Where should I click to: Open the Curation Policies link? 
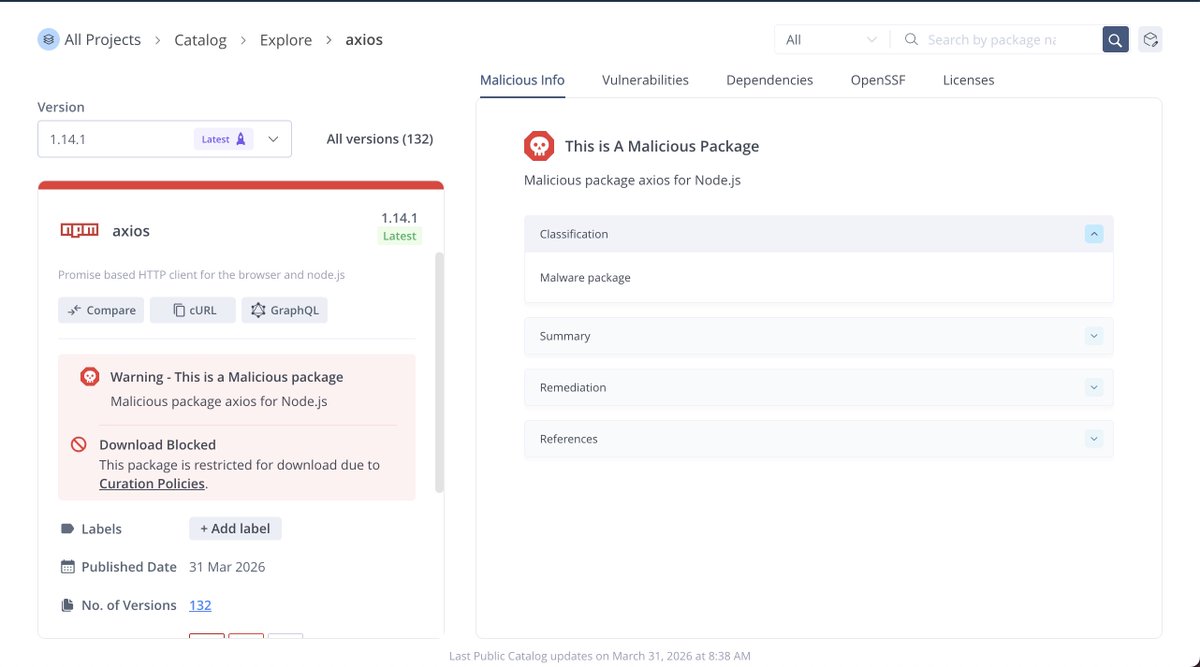152,484
